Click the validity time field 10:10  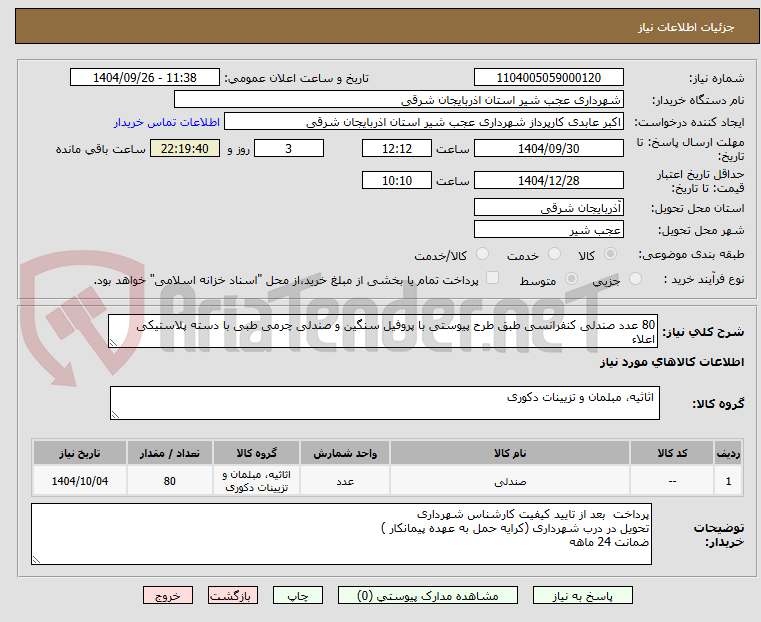397,180
